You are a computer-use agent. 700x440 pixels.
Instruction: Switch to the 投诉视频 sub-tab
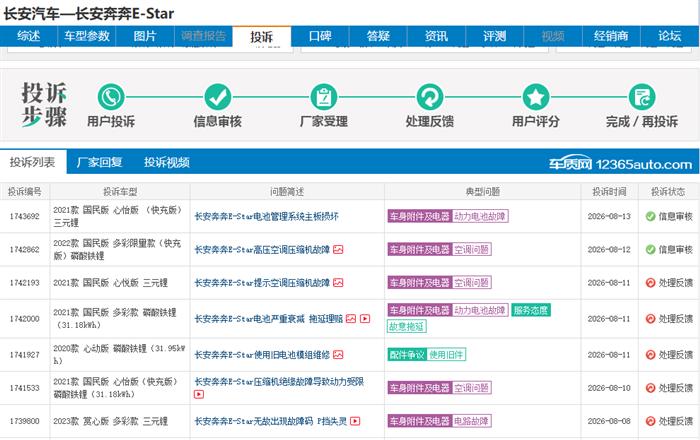coord(167,162)
